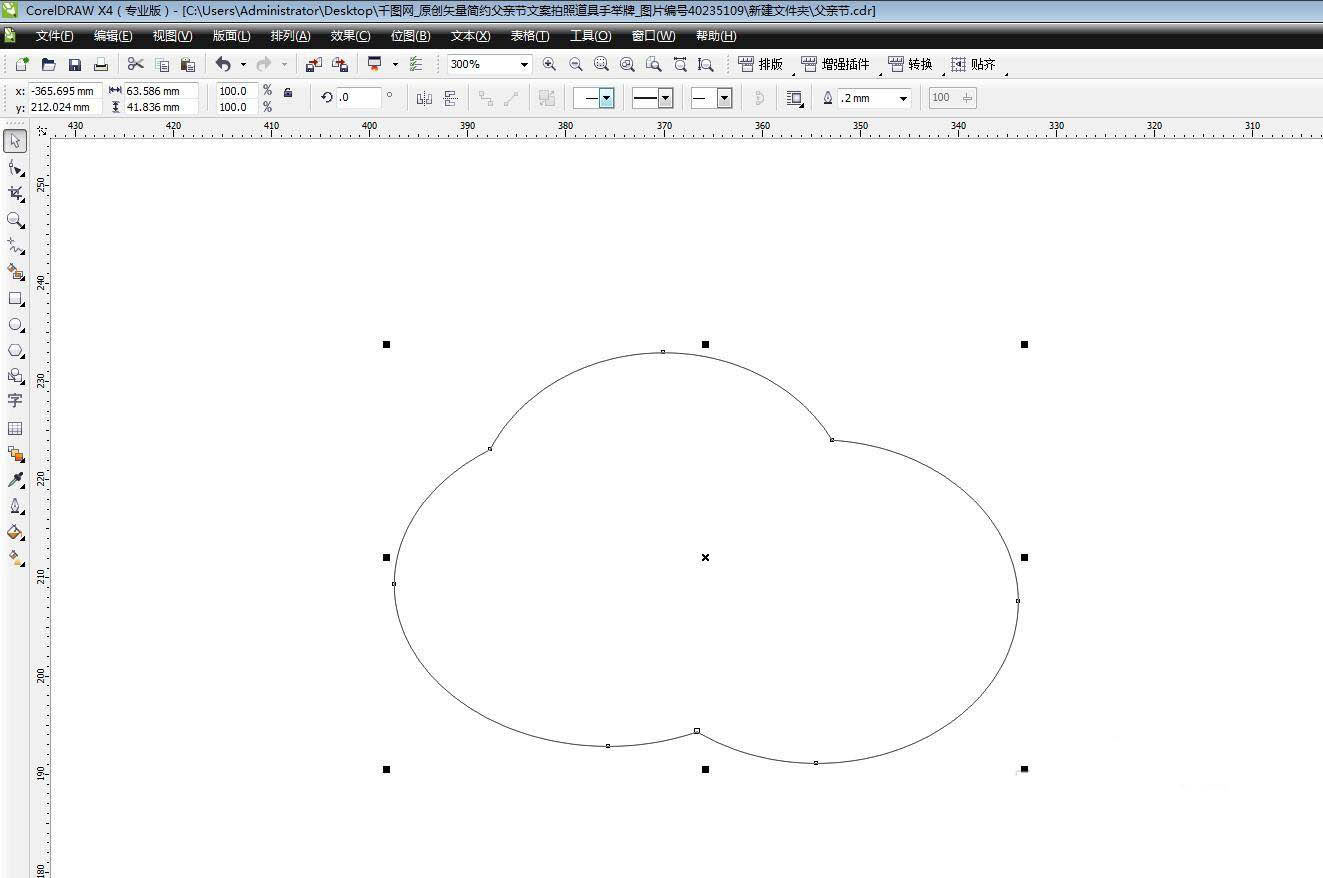Expand the outline width .2 mm dropdown
Viewport: 1323px width, 878px height.
903,98
